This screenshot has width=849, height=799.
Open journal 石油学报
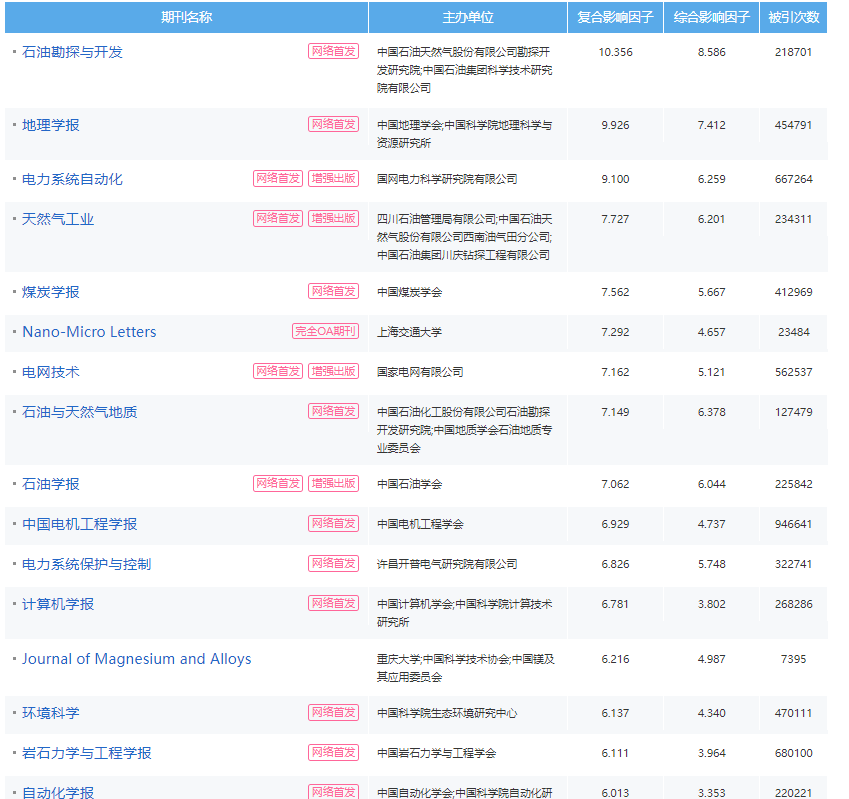(50, 484)
